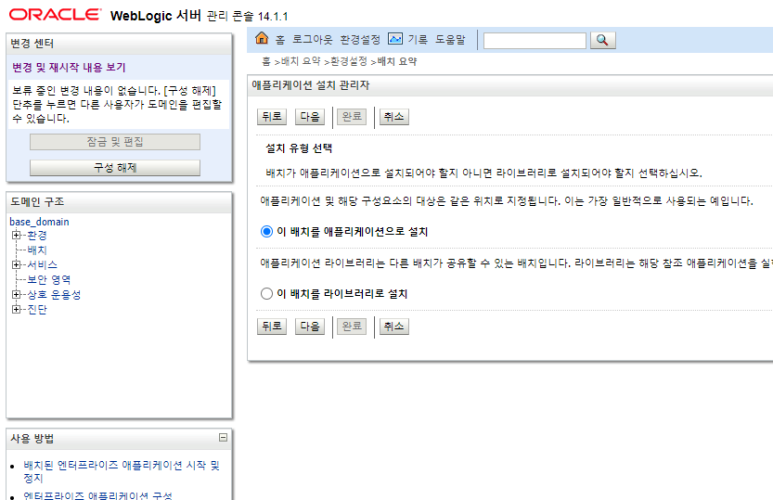This screenshot has height=500, width=773.
Task: Open 기록 in the top toolbar
Action: click(418, 39)
